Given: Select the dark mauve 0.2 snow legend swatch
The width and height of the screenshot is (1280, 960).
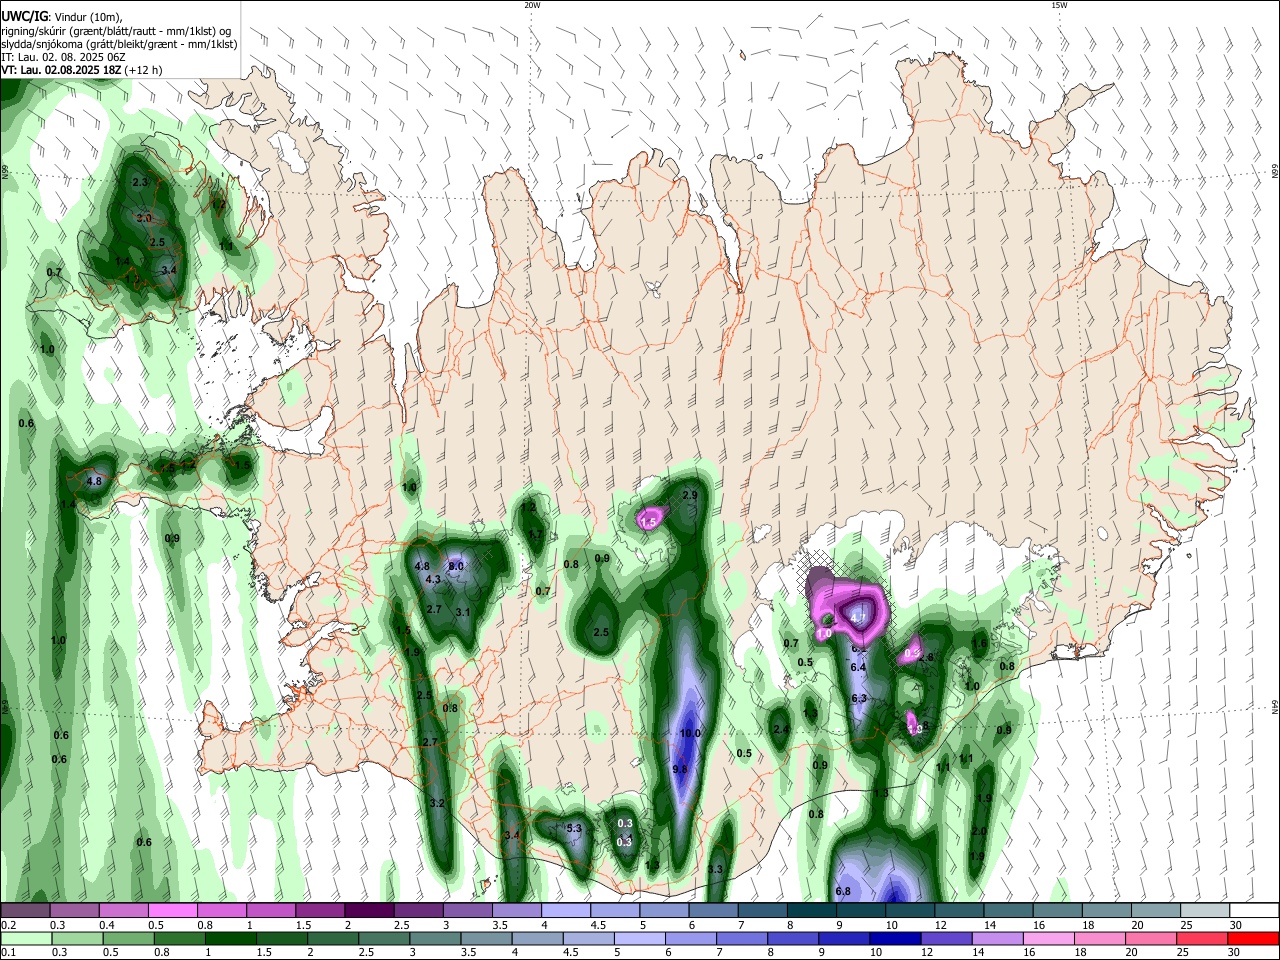Looking at the screenshot, I should tap(25, 911).
